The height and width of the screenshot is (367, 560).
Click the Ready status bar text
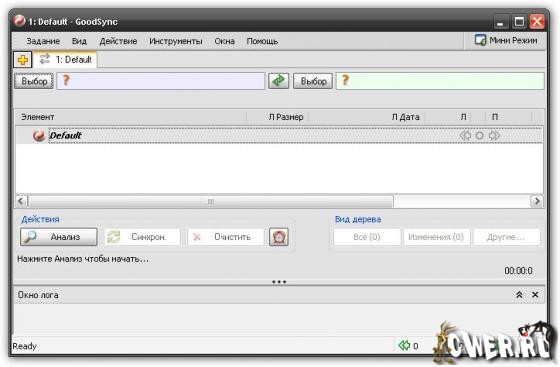coord(25,346)
